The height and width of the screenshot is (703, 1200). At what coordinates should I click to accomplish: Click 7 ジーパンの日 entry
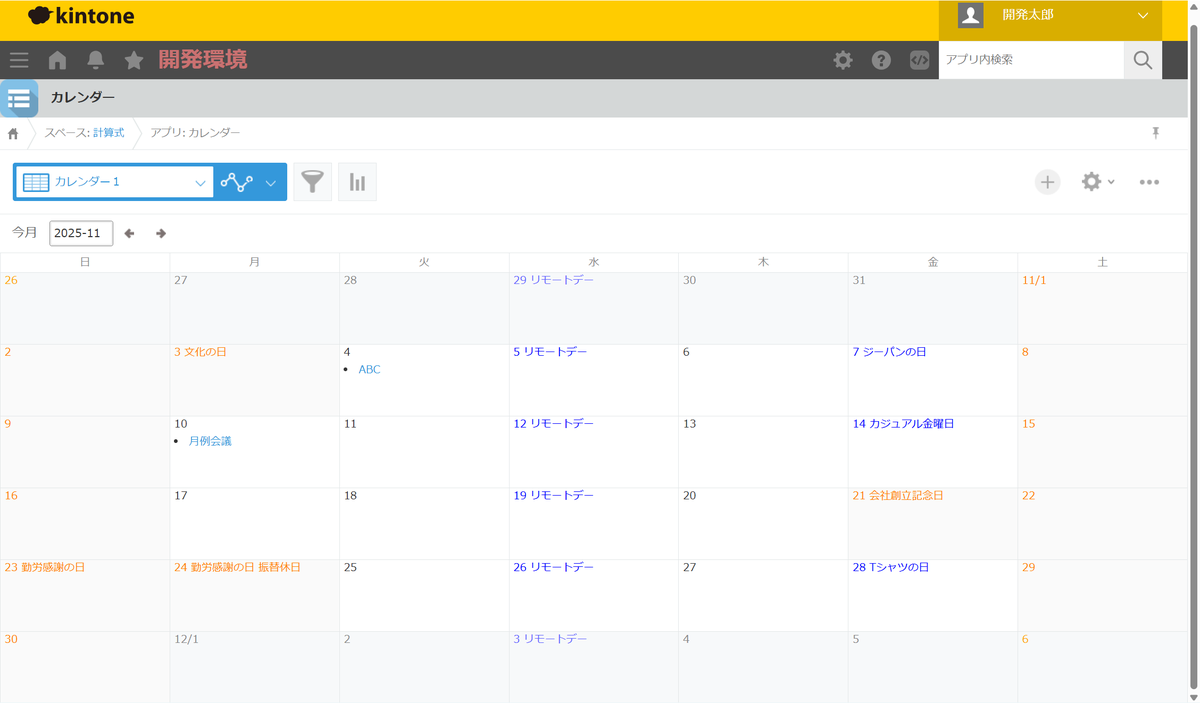[889, 352]
